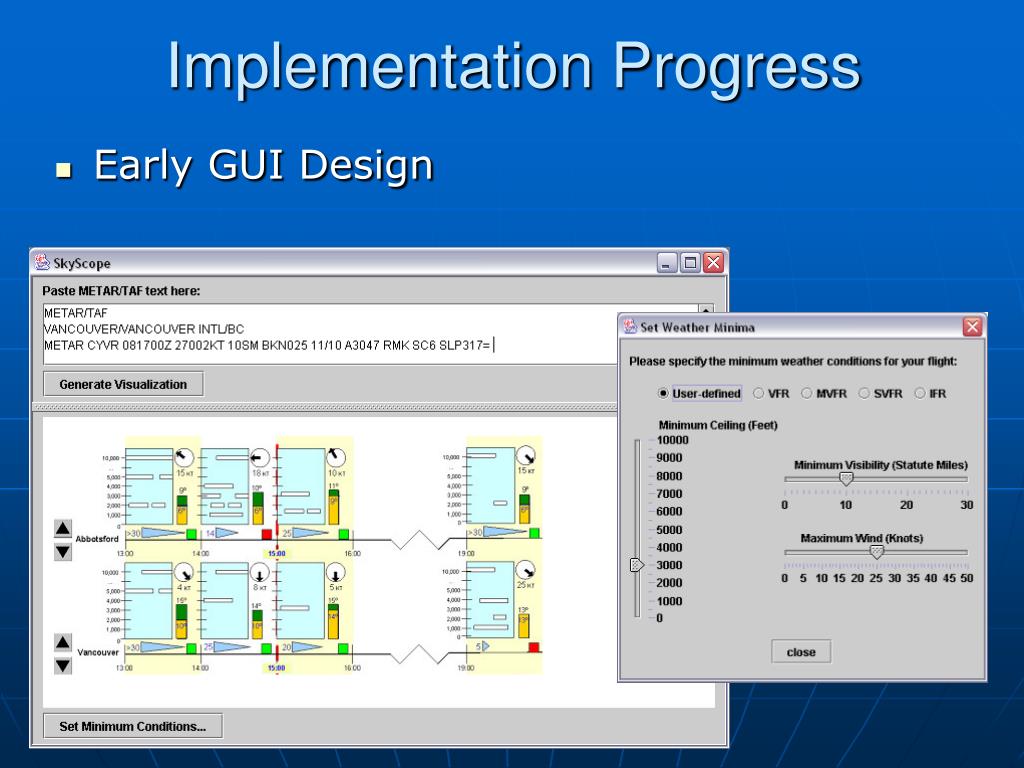This screenshot has width=1024, height=768.
Task: Click Vancouver visibility triangle labeled 20
Action: (x=307, y=647)
